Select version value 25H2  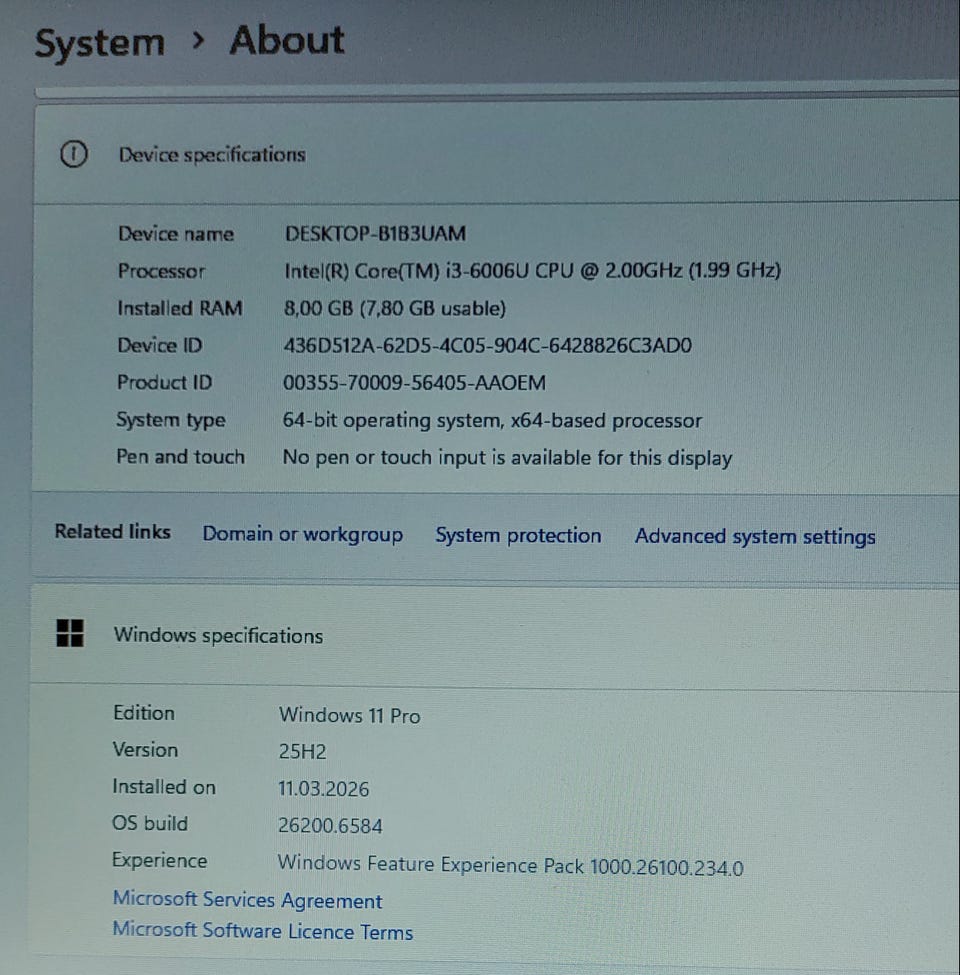pyautogui.click(x=302, y=752)
